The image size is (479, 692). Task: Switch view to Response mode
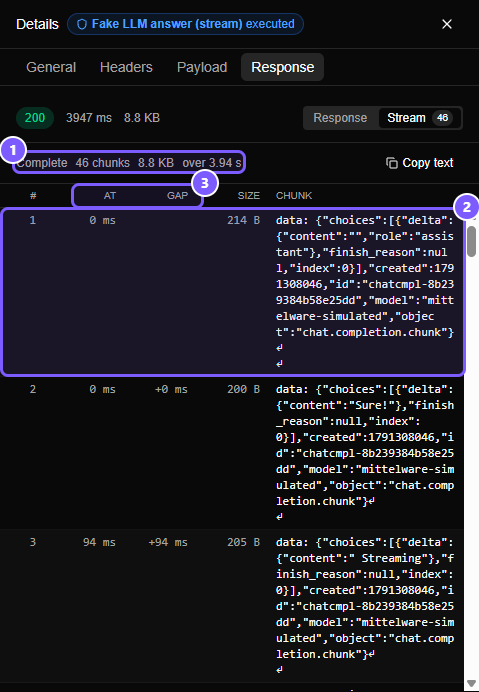(340, 118)
